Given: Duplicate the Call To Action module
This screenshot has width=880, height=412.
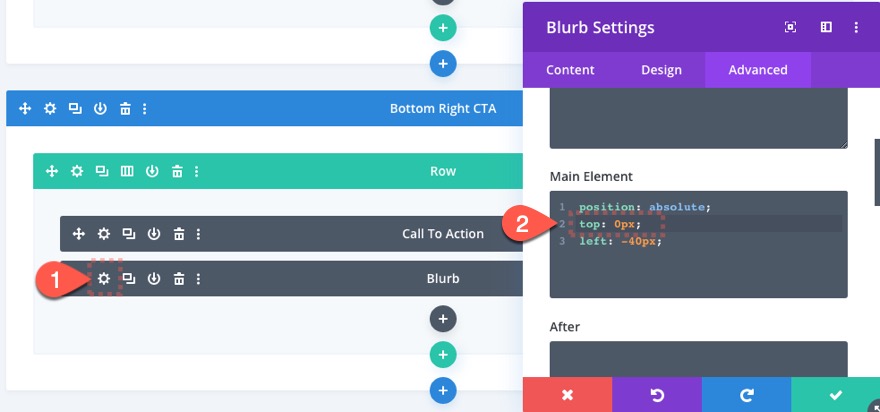Looking at the screenshot, I should [129, 234].
